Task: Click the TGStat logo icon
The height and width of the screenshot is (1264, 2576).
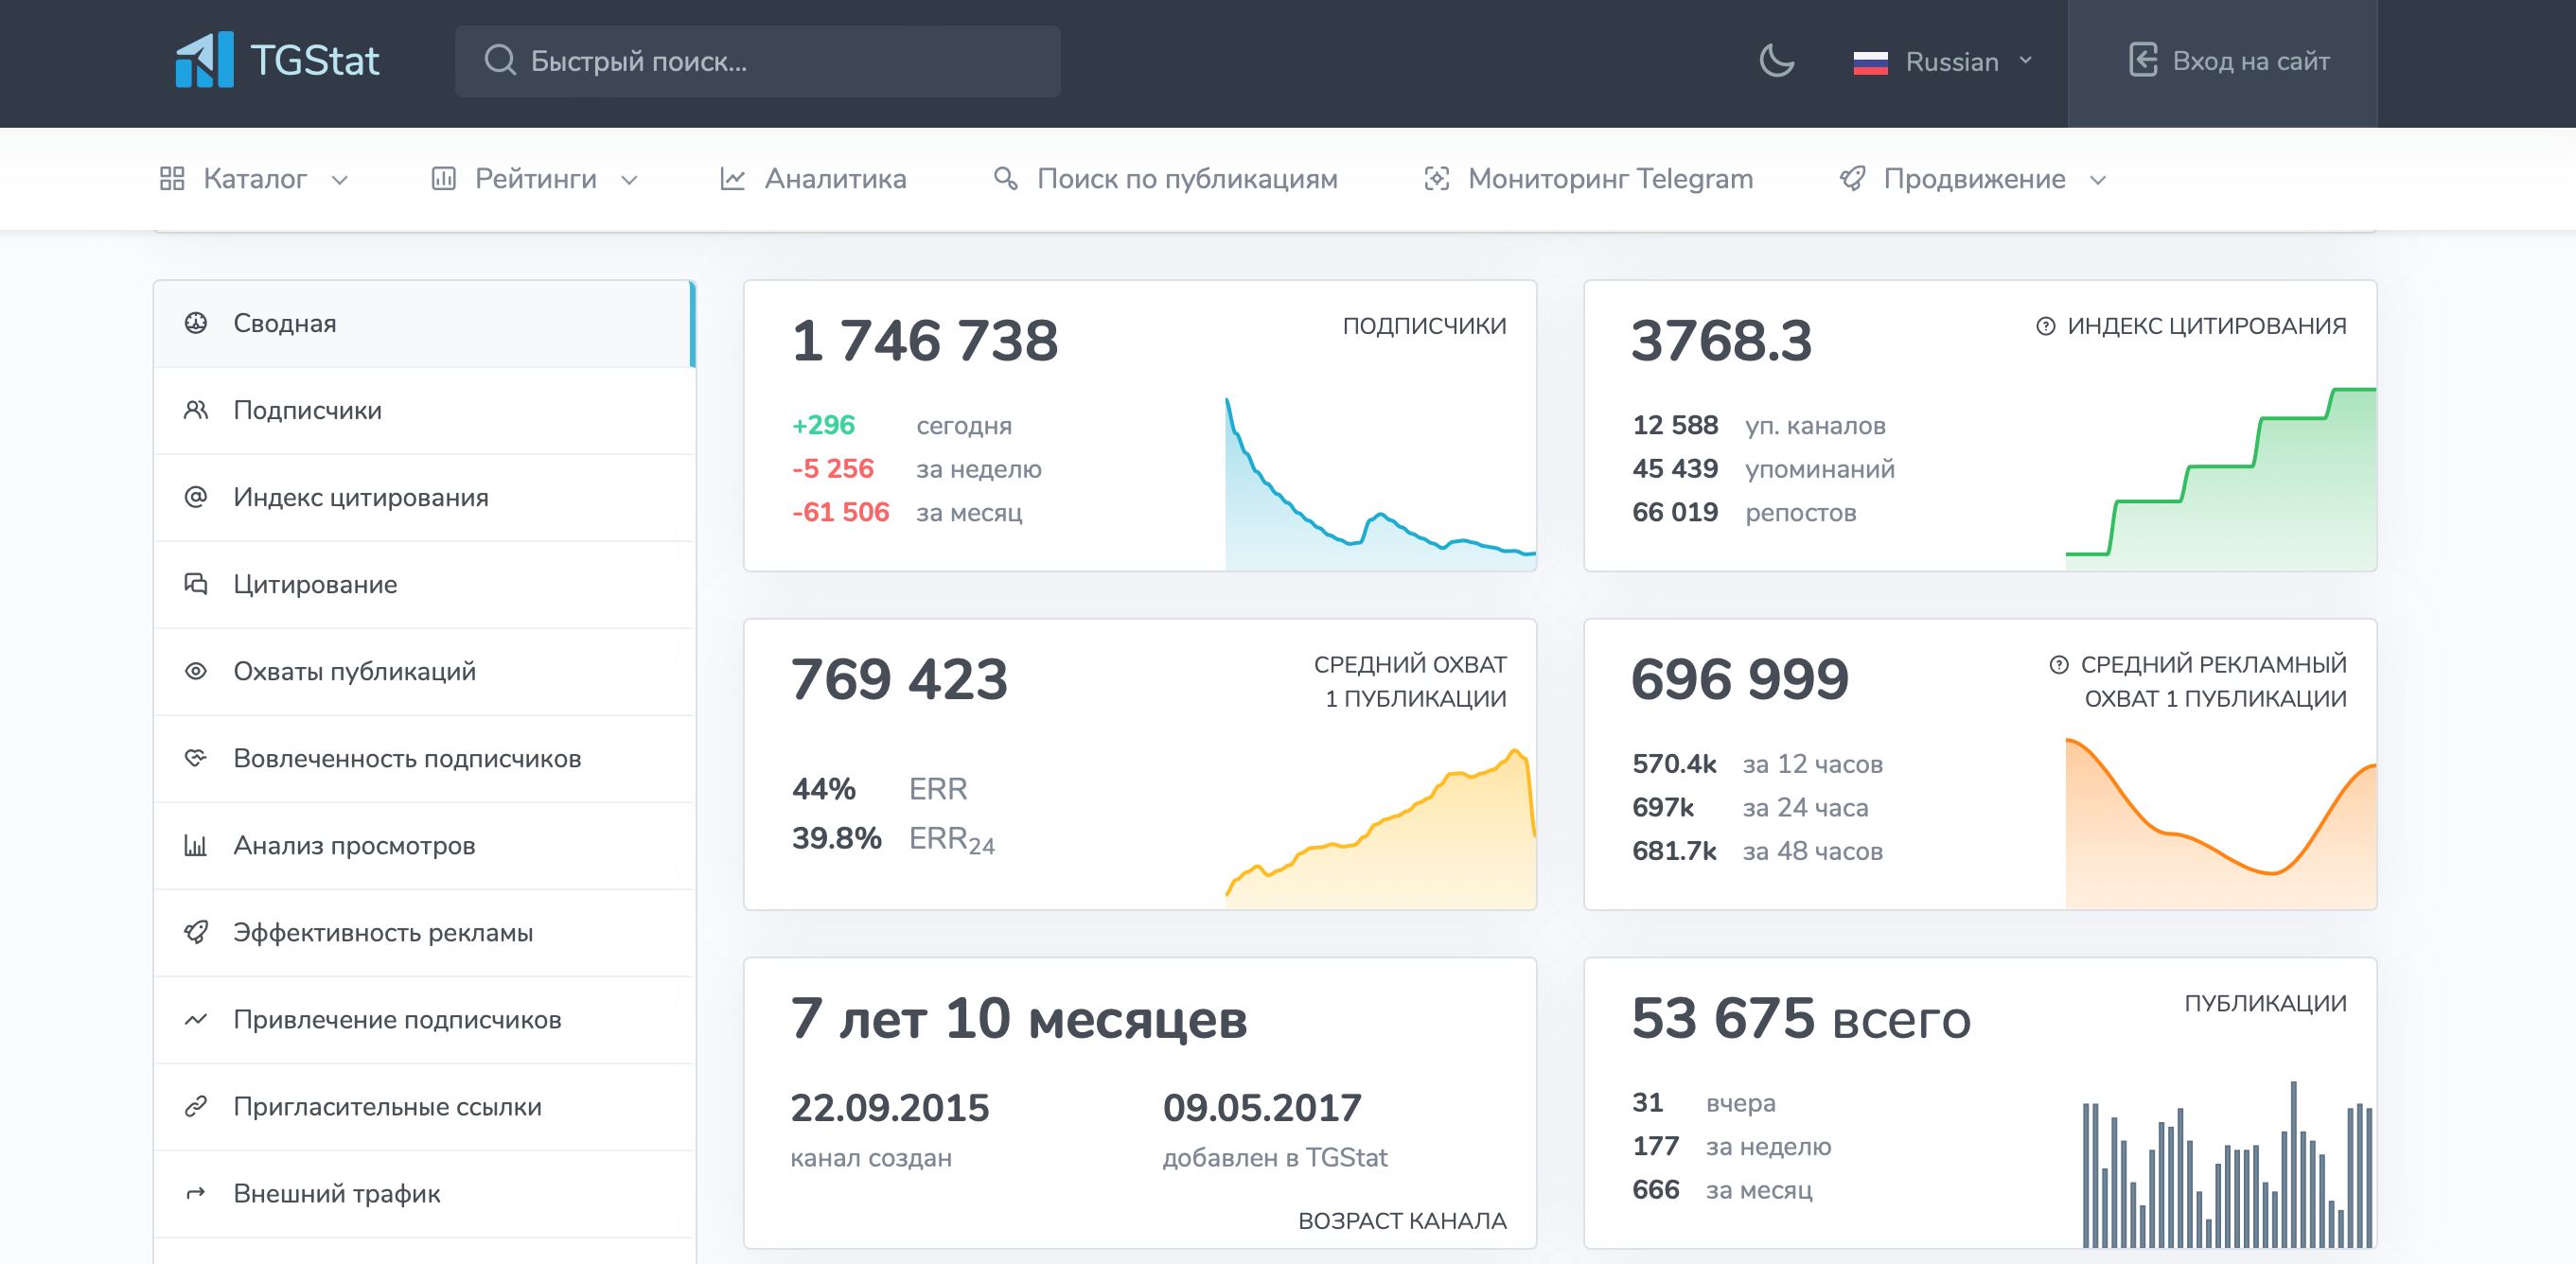Action: [204, 60]
